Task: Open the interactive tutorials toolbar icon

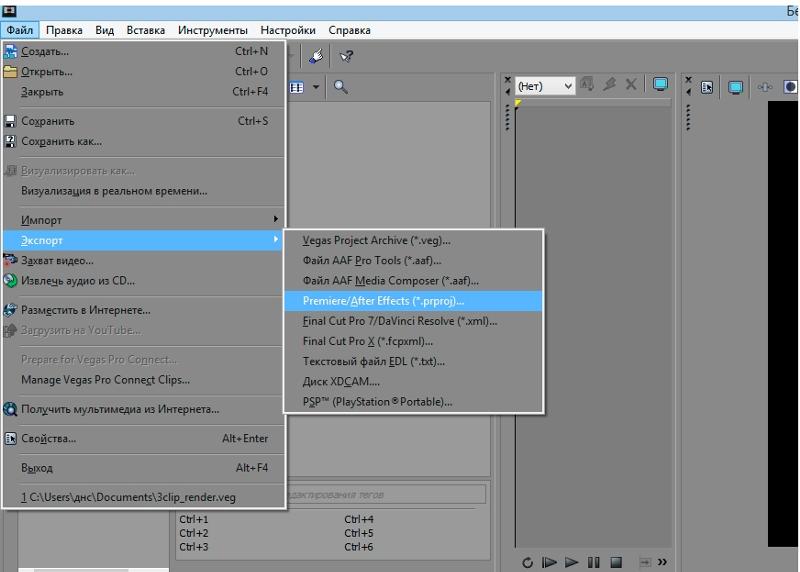Action: [x=316, y=56]
